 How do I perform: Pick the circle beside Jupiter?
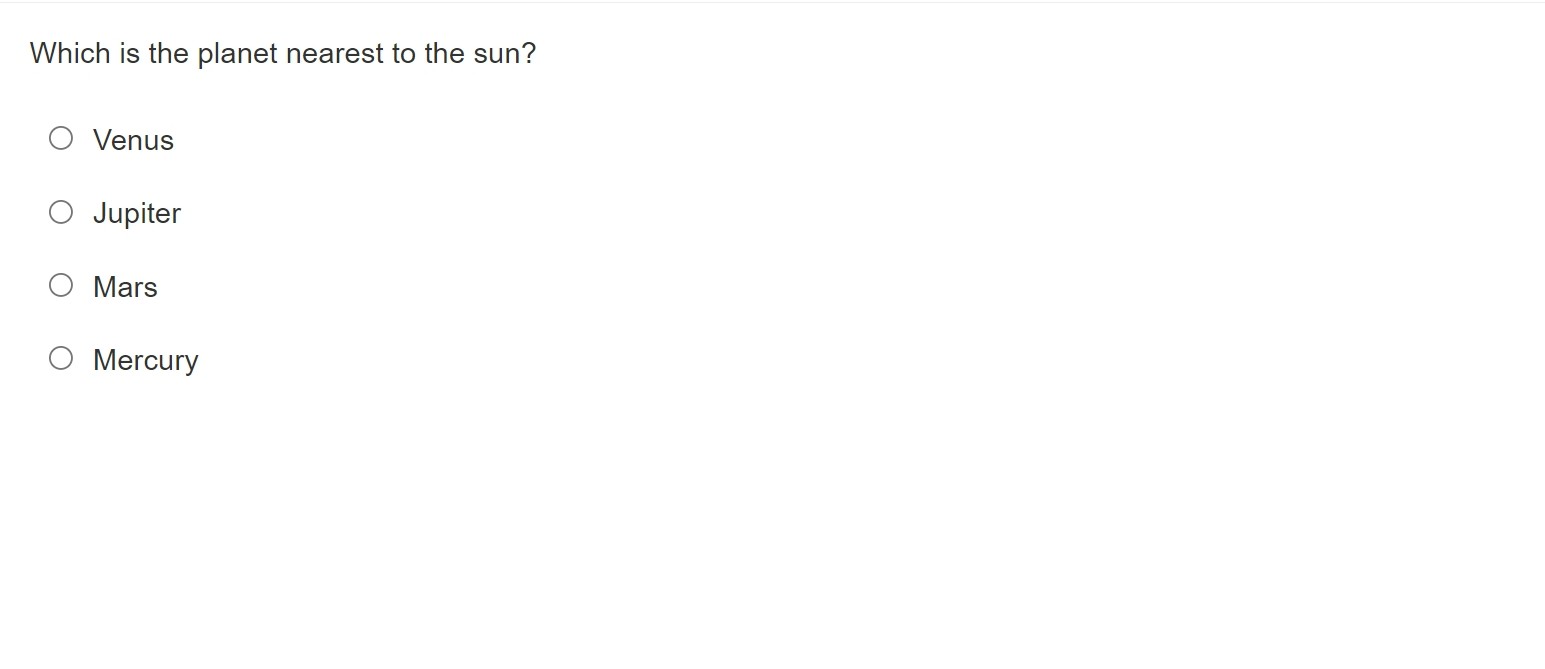61,212
